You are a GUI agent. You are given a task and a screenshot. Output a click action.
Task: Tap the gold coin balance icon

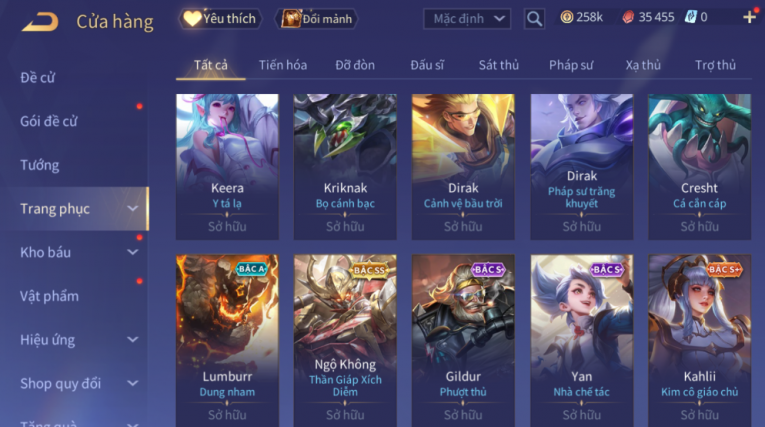click(566, 18)
